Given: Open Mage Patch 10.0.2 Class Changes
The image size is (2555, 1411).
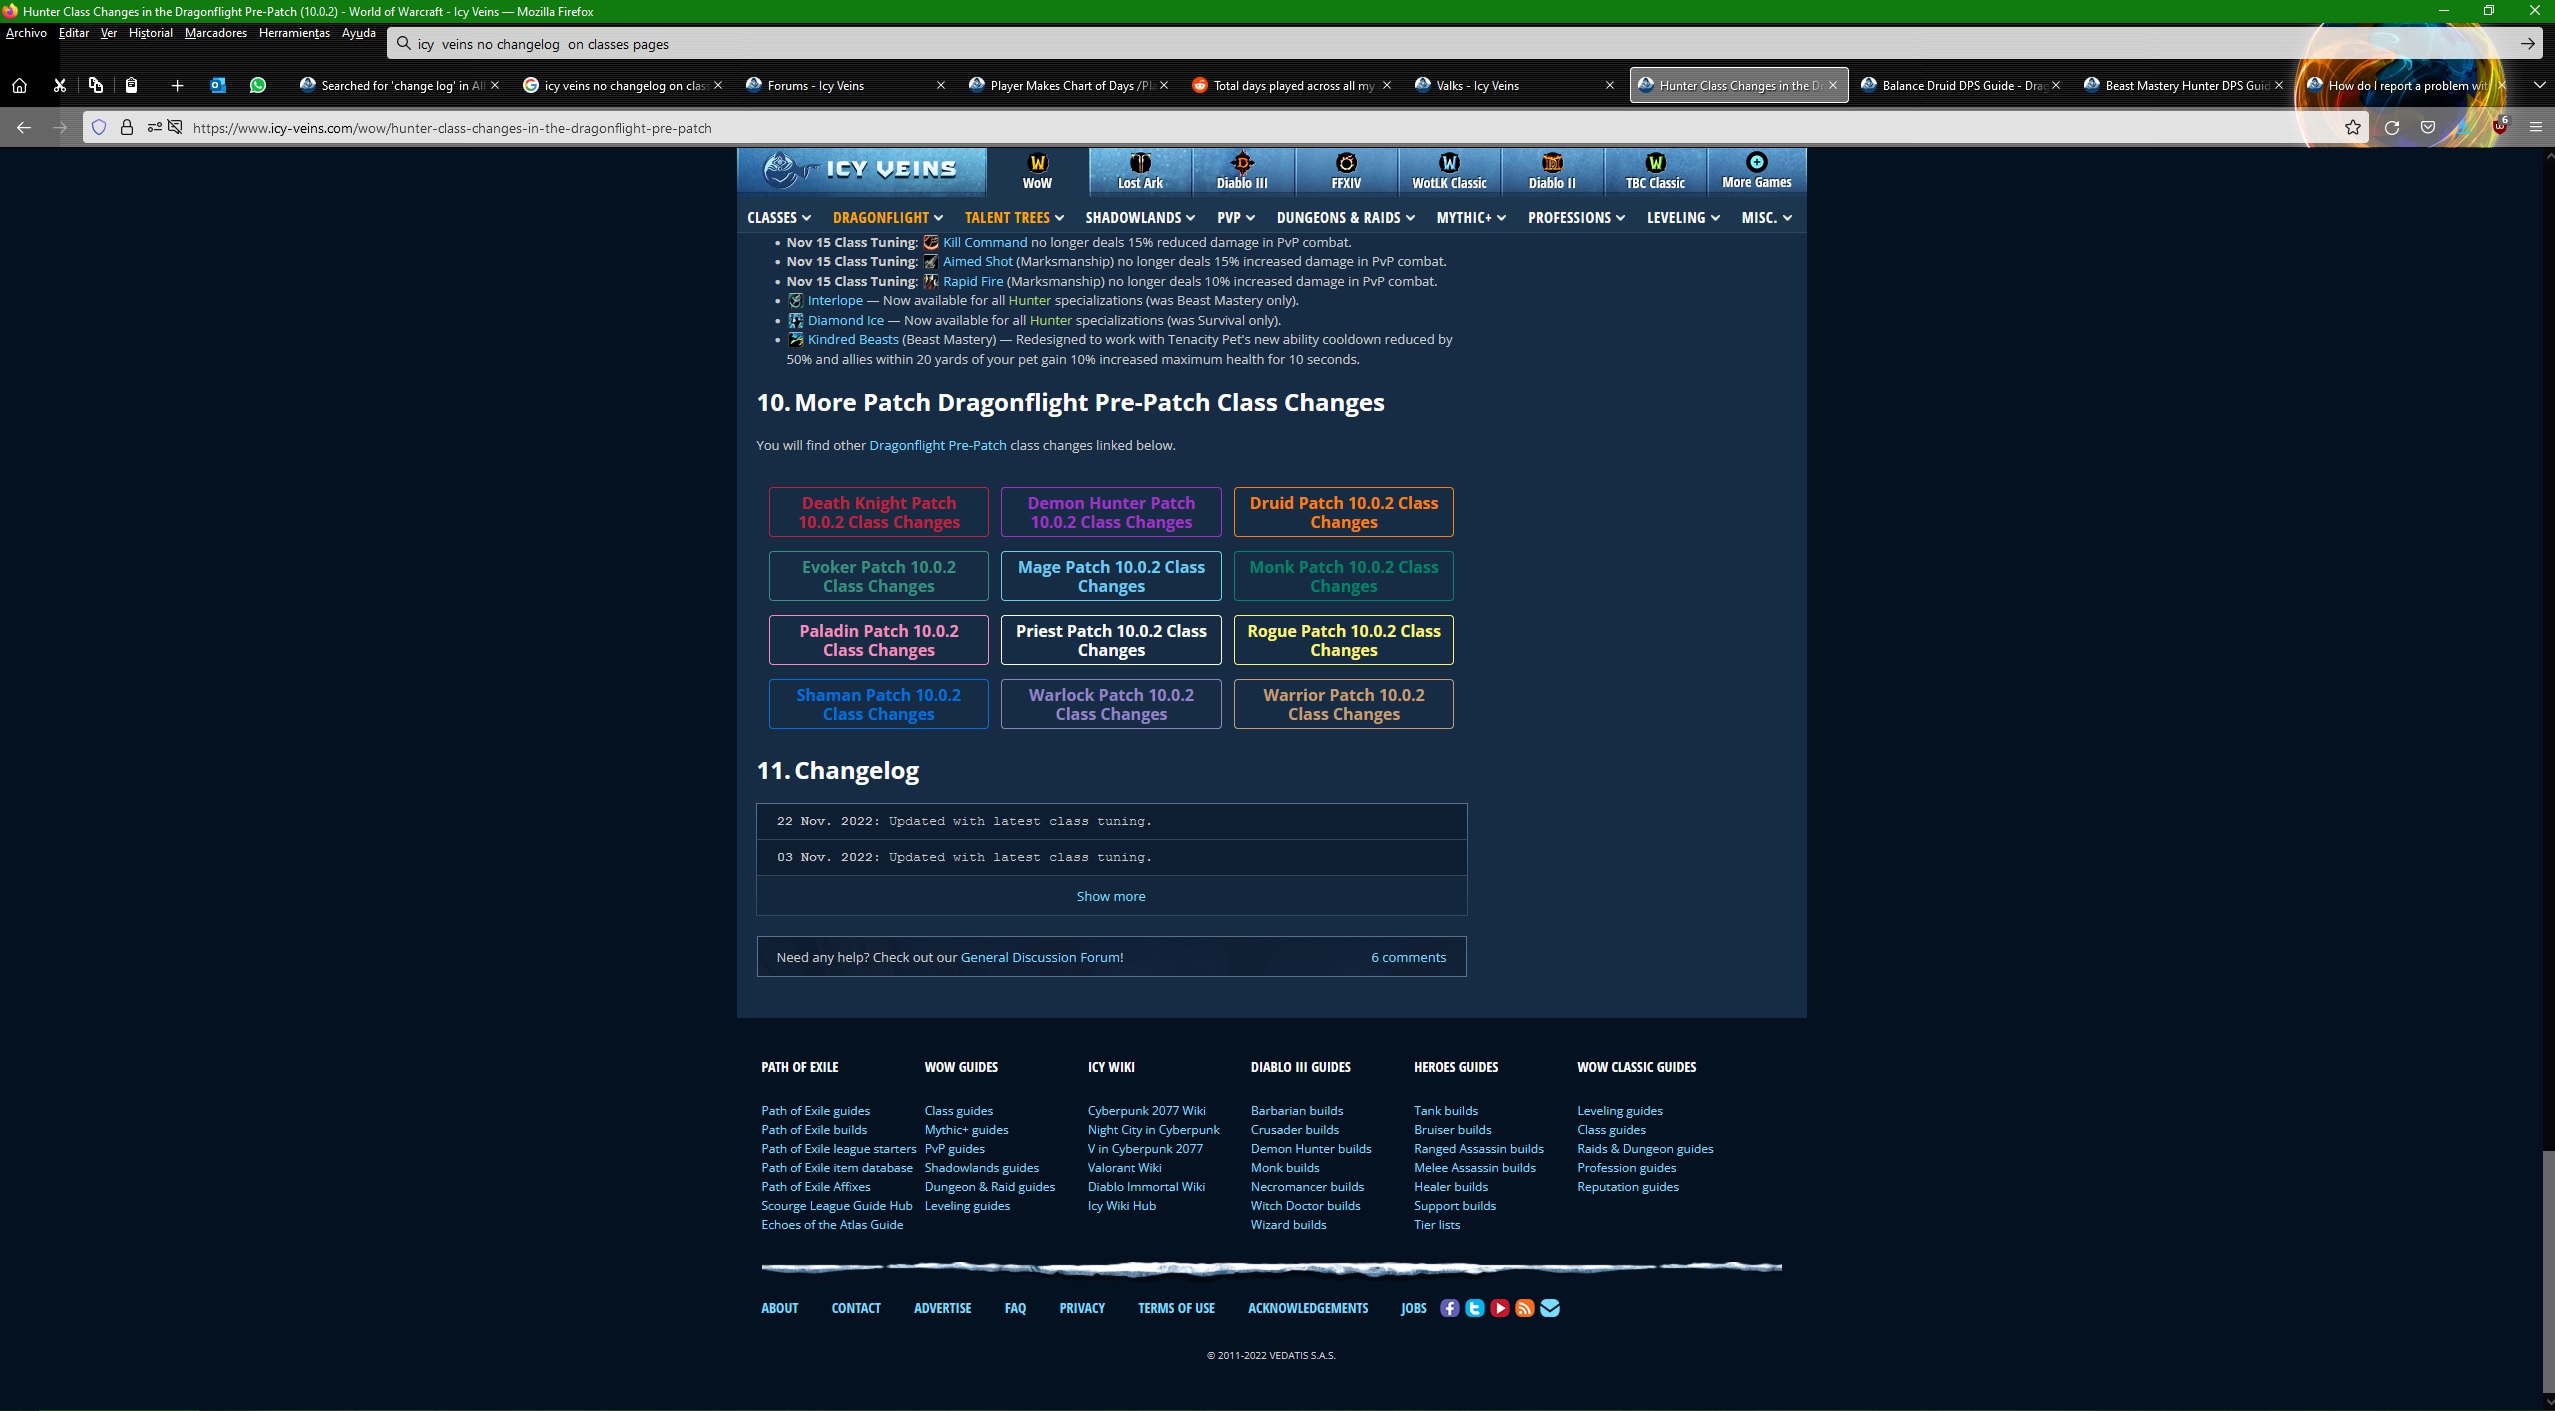Looking at the screenshot, I should point(1111,576).
